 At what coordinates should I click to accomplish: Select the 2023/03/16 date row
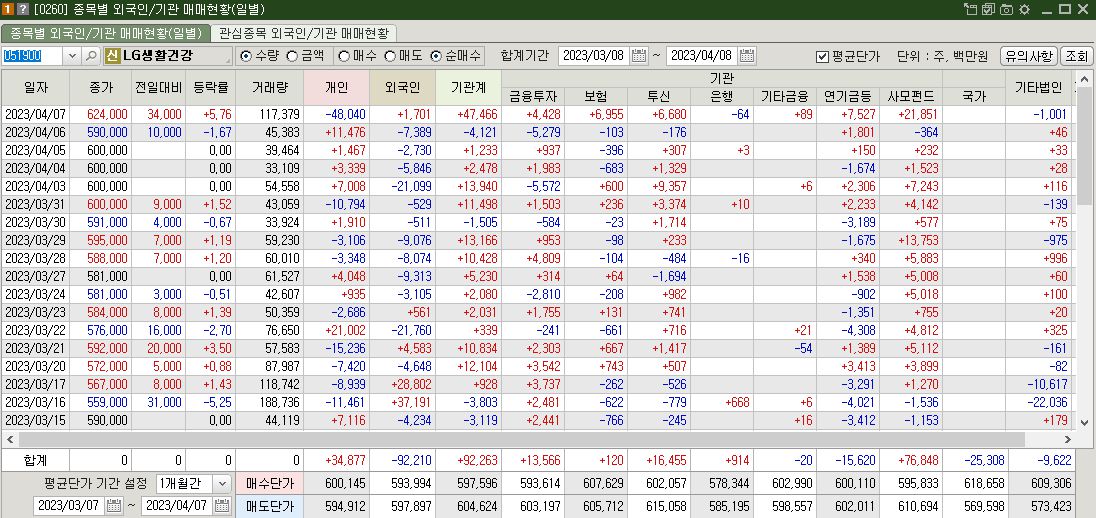click(537, 402)
